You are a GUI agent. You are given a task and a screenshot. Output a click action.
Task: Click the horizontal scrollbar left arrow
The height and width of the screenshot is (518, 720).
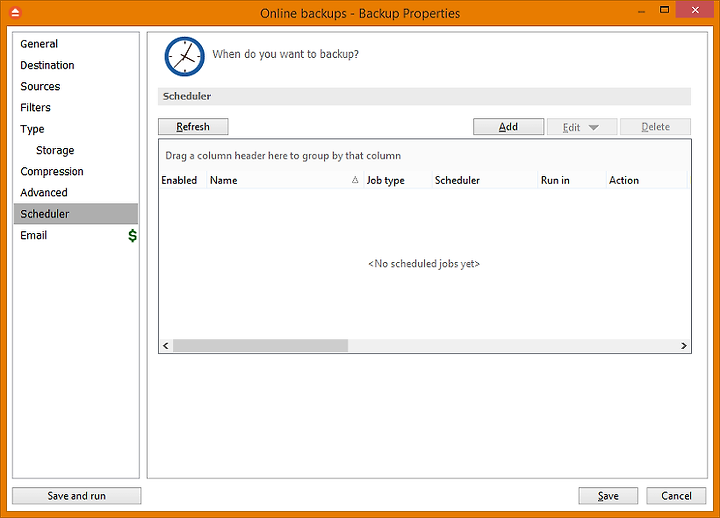(166, 346)
